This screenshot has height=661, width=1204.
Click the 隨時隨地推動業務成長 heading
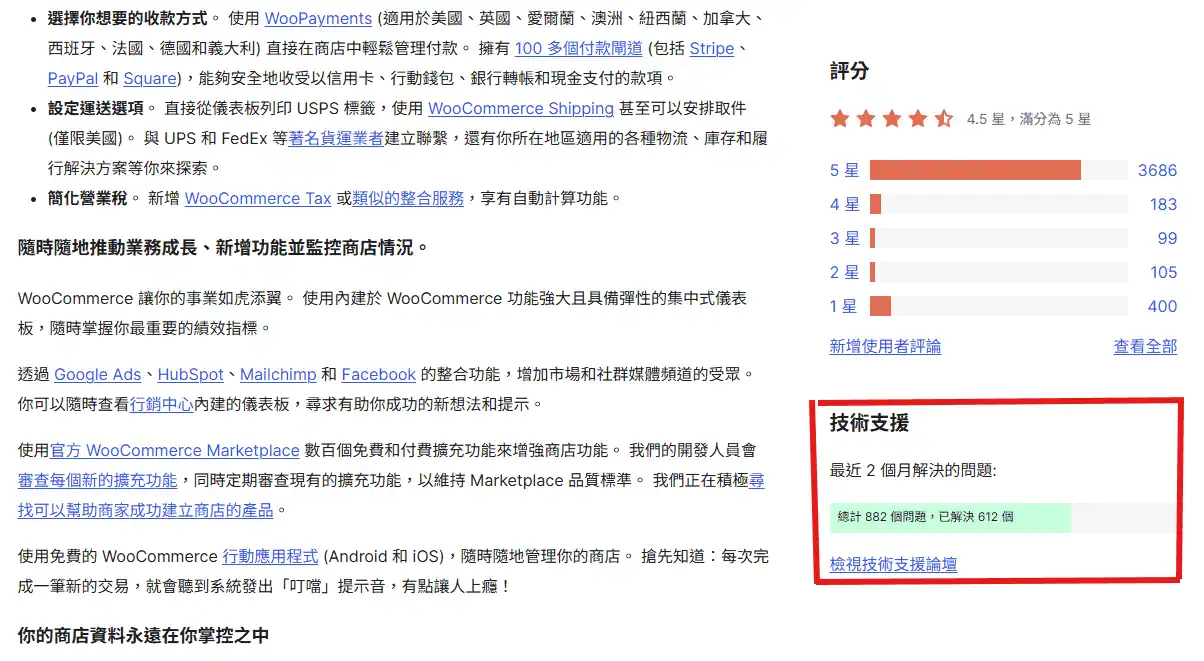[x=223, y=247]
